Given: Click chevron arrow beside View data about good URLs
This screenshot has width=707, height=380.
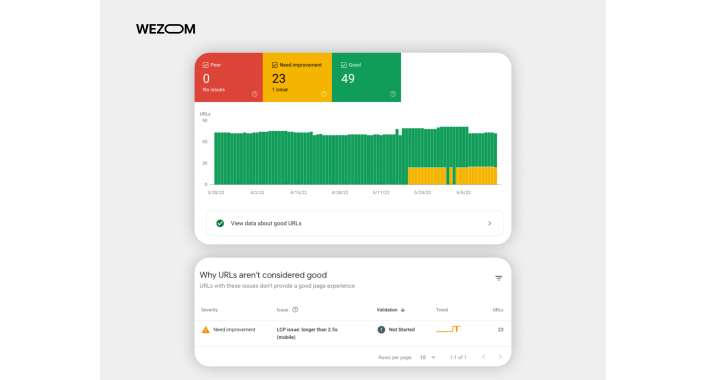Looking at the screenshot, I should (x=490, y=223).
